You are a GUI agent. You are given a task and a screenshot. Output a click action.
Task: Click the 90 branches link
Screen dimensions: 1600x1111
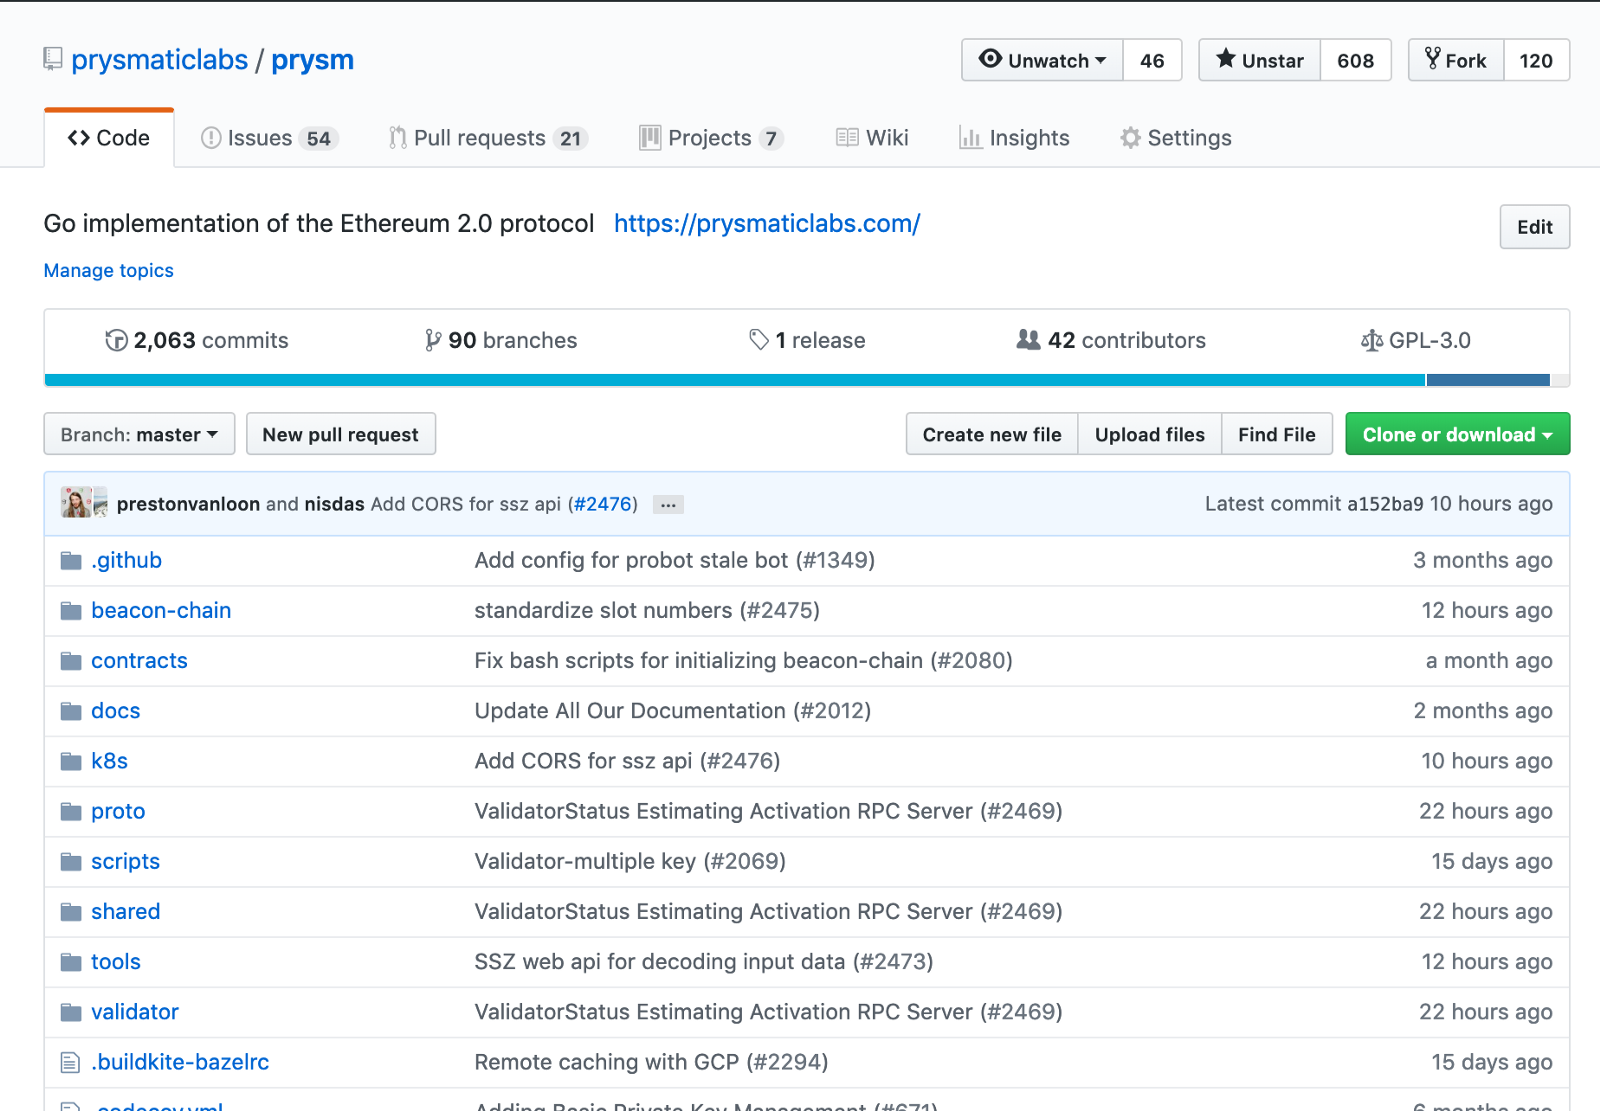pos(501,341)
